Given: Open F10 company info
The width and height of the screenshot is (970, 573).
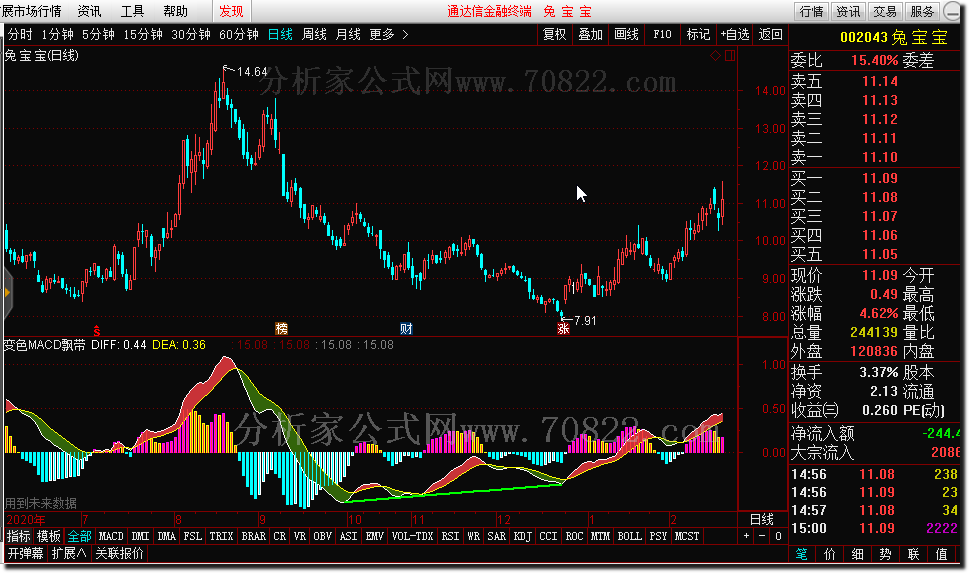Looking at the screenshot, I should 662,35.
